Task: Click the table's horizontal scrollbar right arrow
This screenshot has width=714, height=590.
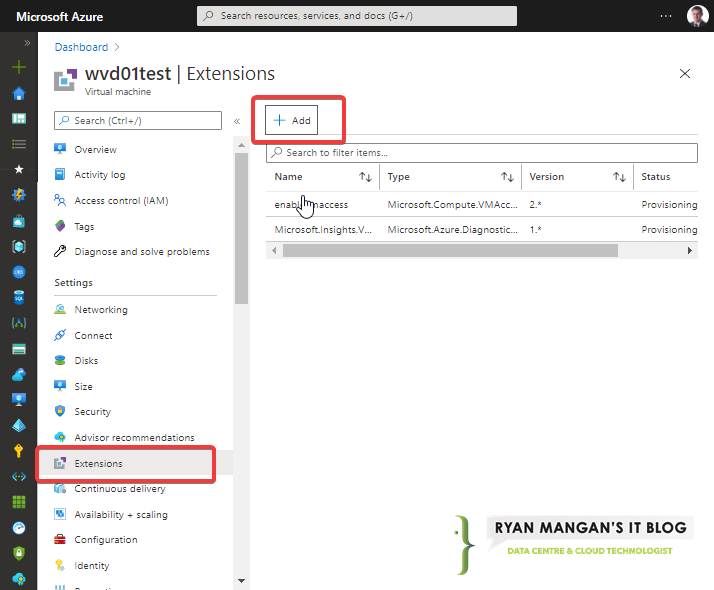Action: (x=689, y=250)
